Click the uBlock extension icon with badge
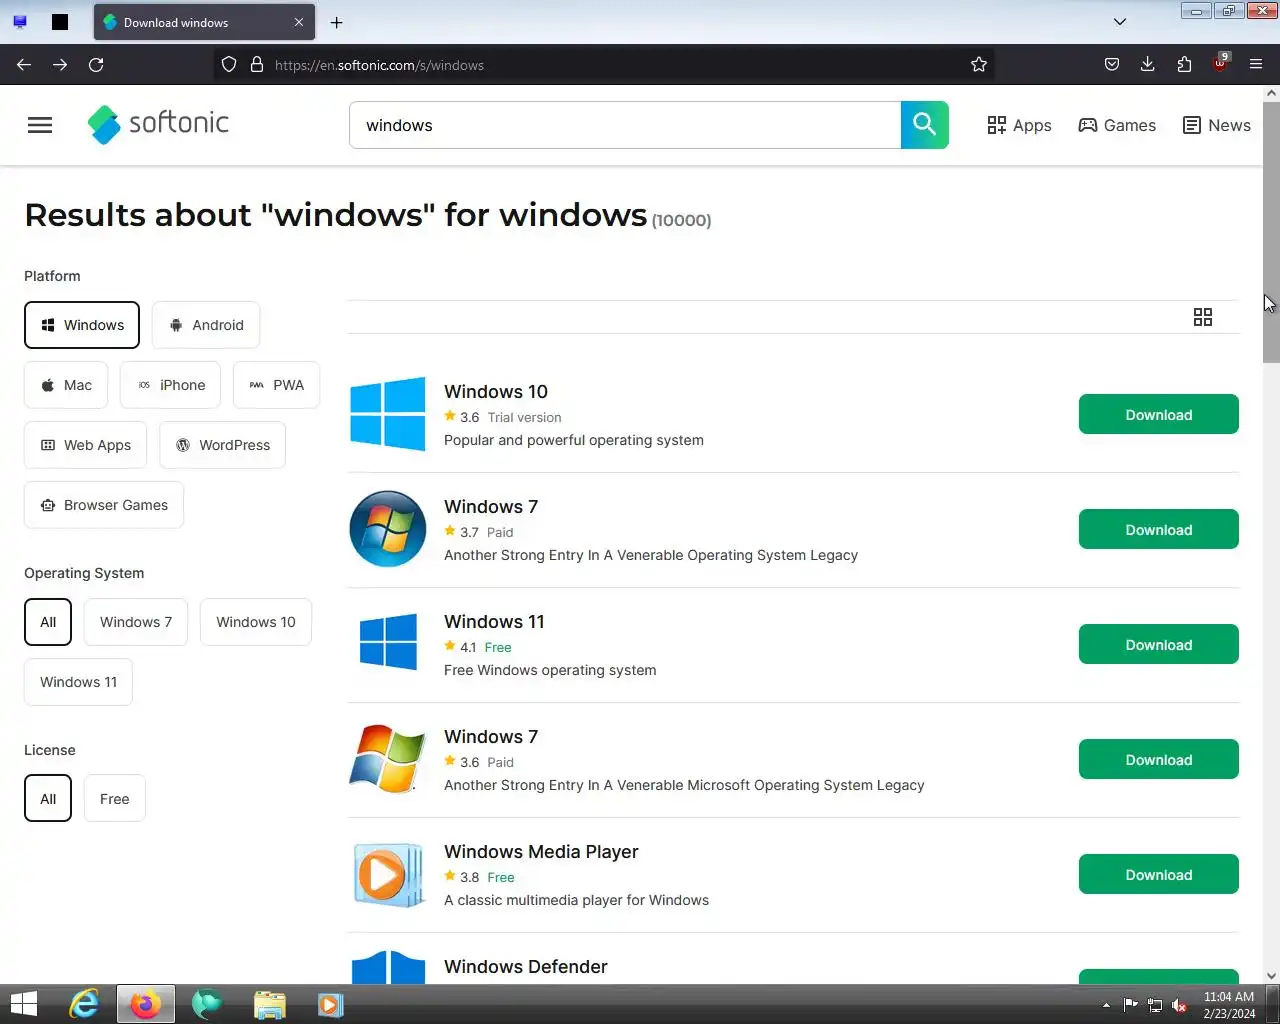The height and width of the screenshot is (1024, 1280). tap(1220, 63)
